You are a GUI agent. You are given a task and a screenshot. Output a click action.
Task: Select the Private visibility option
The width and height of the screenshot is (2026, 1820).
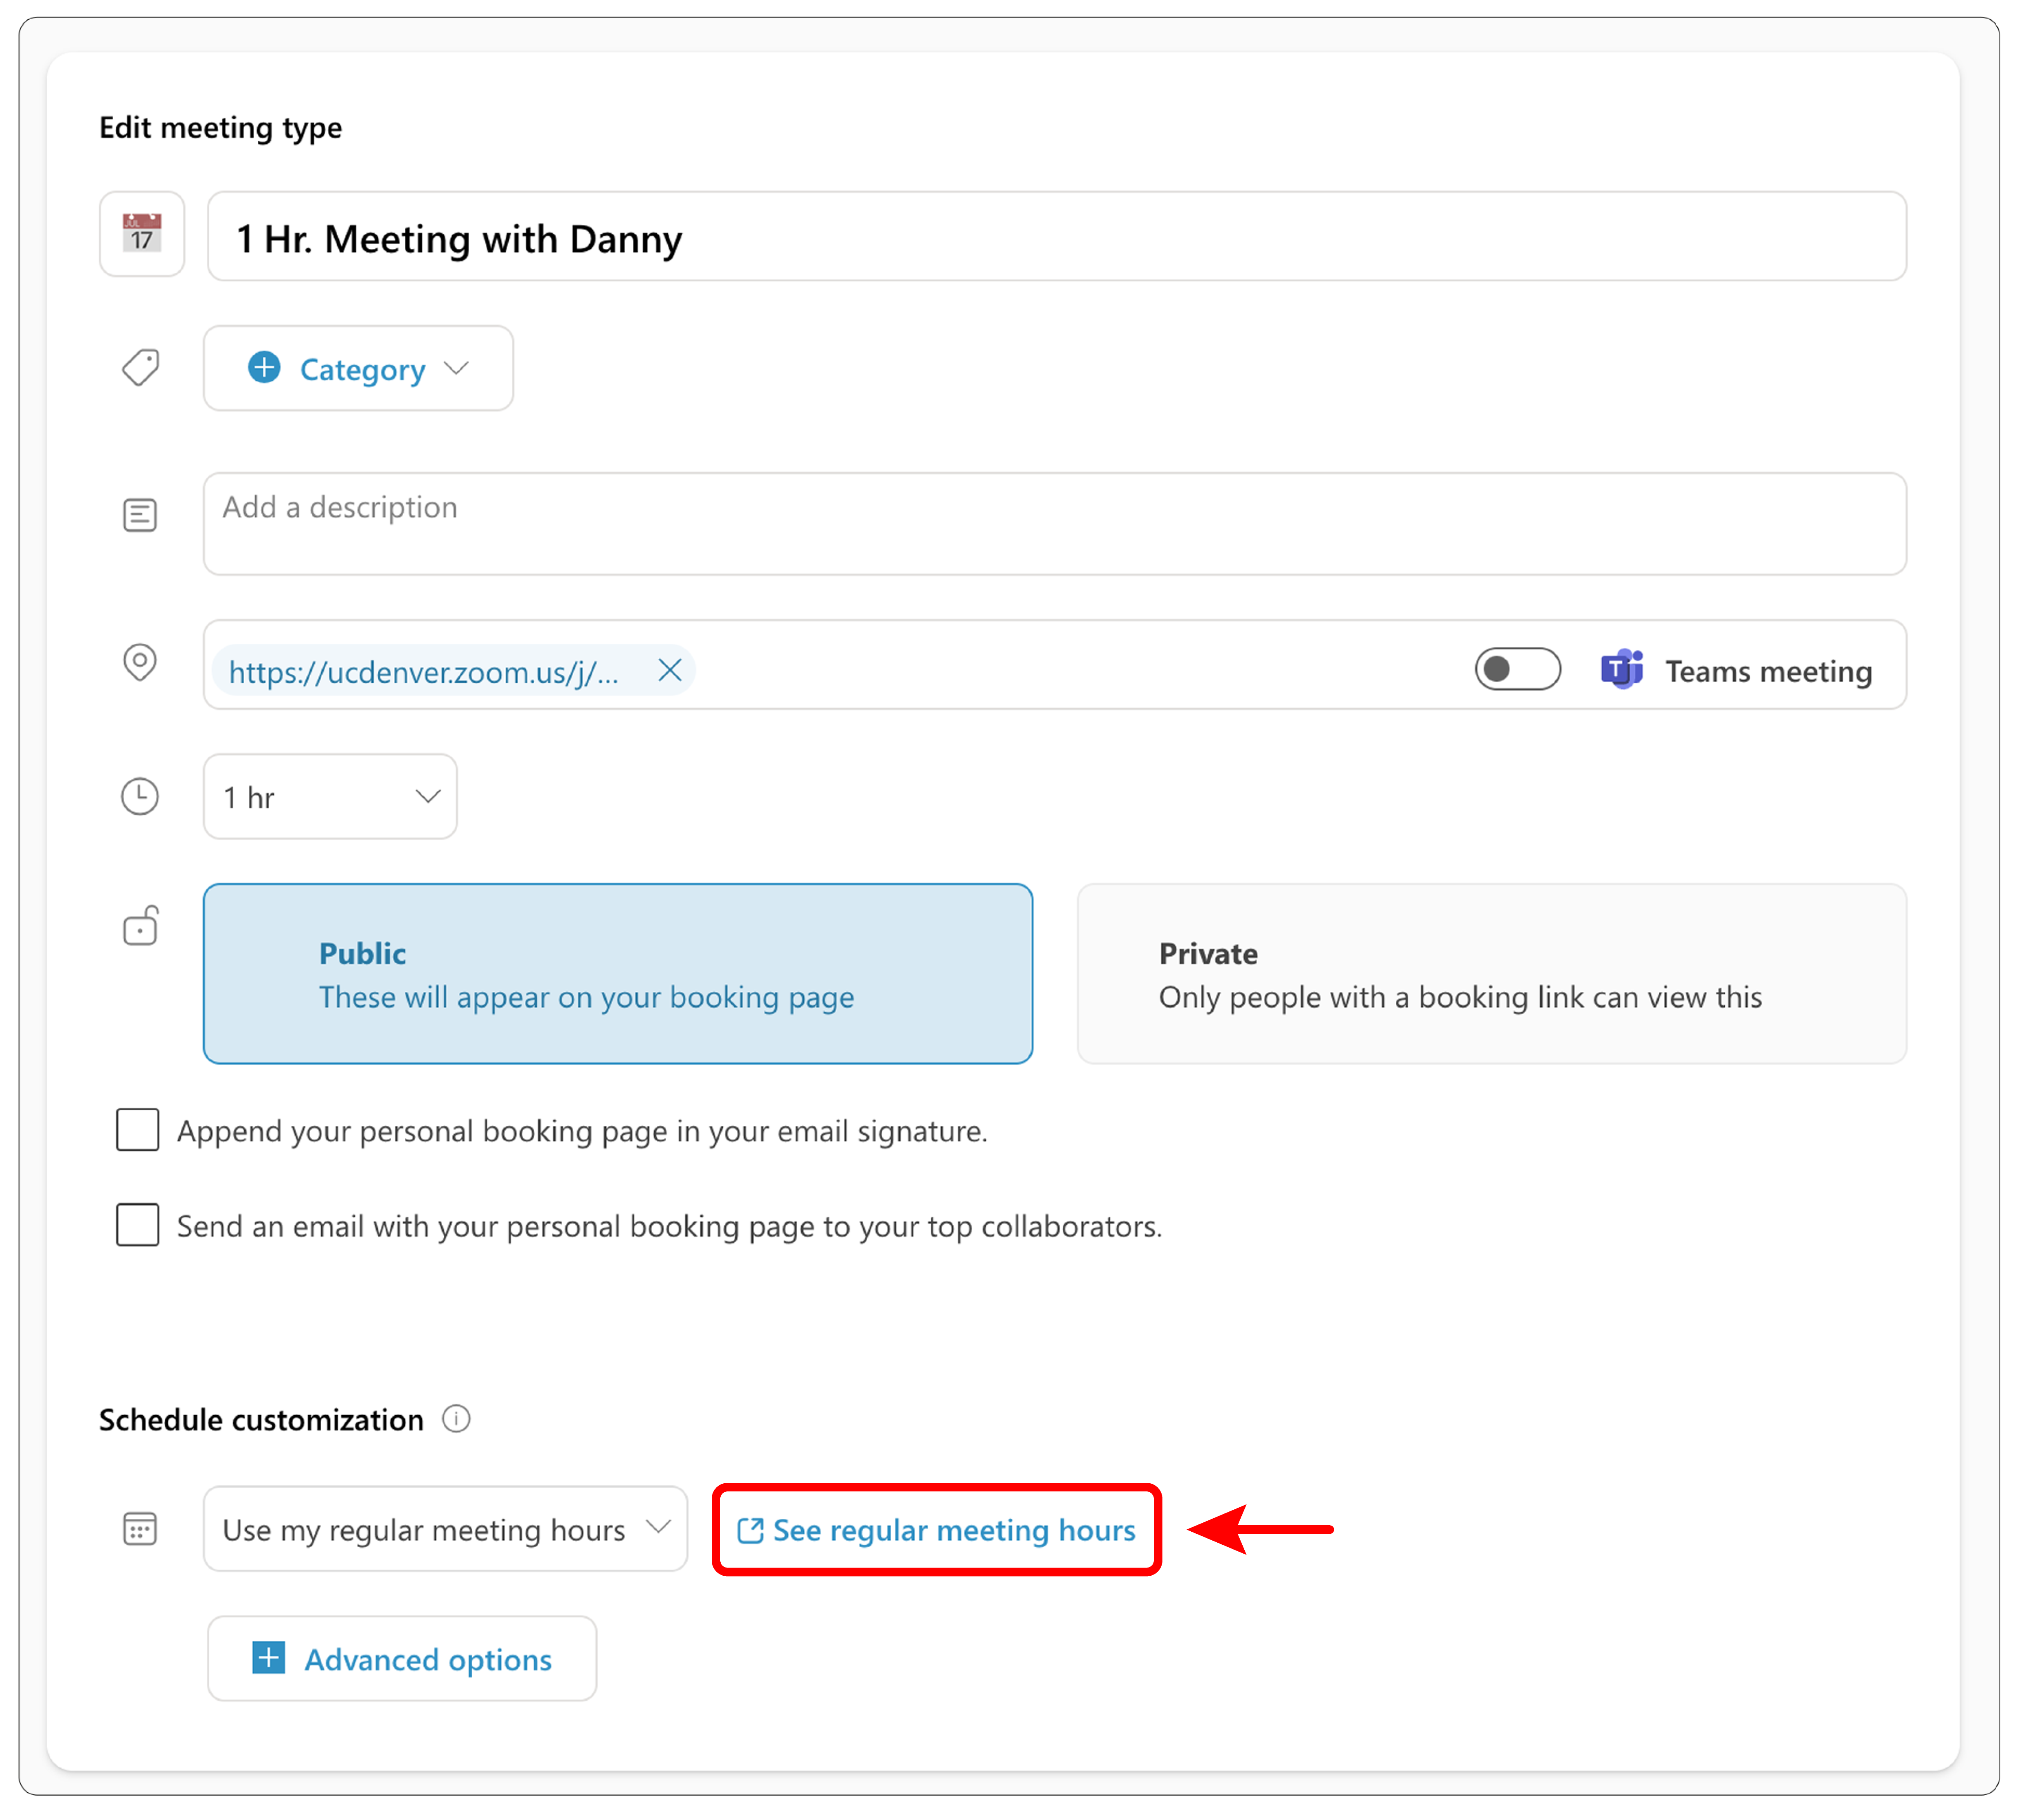tap(1490, 973)
